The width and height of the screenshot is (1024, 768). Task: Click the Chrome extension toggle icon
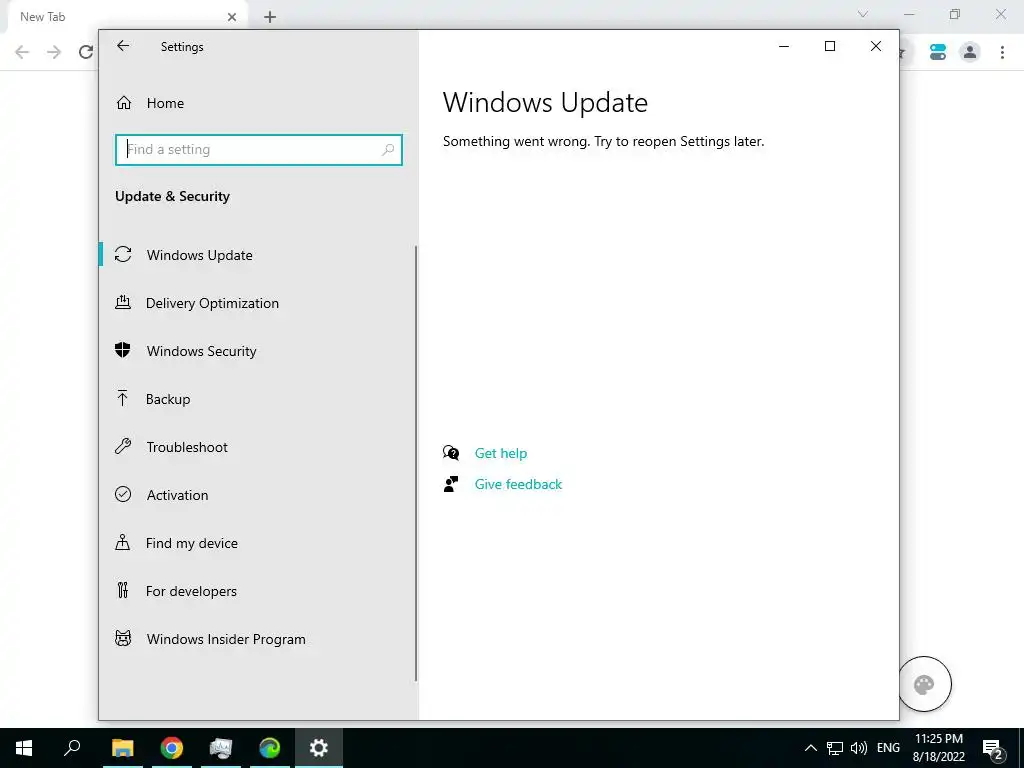coord(938,52)
